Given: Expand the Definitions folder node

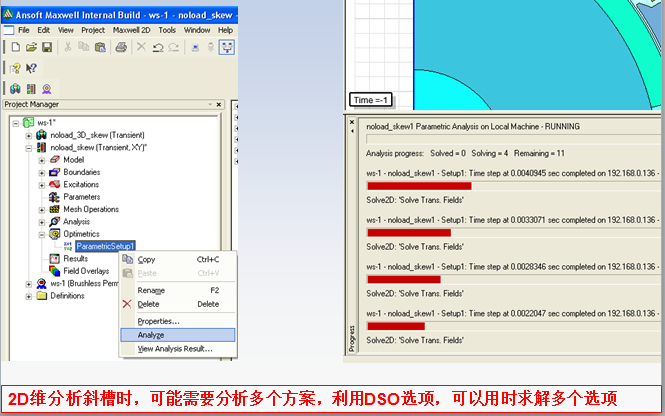Looking at the screenshot, I should coord(28,296).
